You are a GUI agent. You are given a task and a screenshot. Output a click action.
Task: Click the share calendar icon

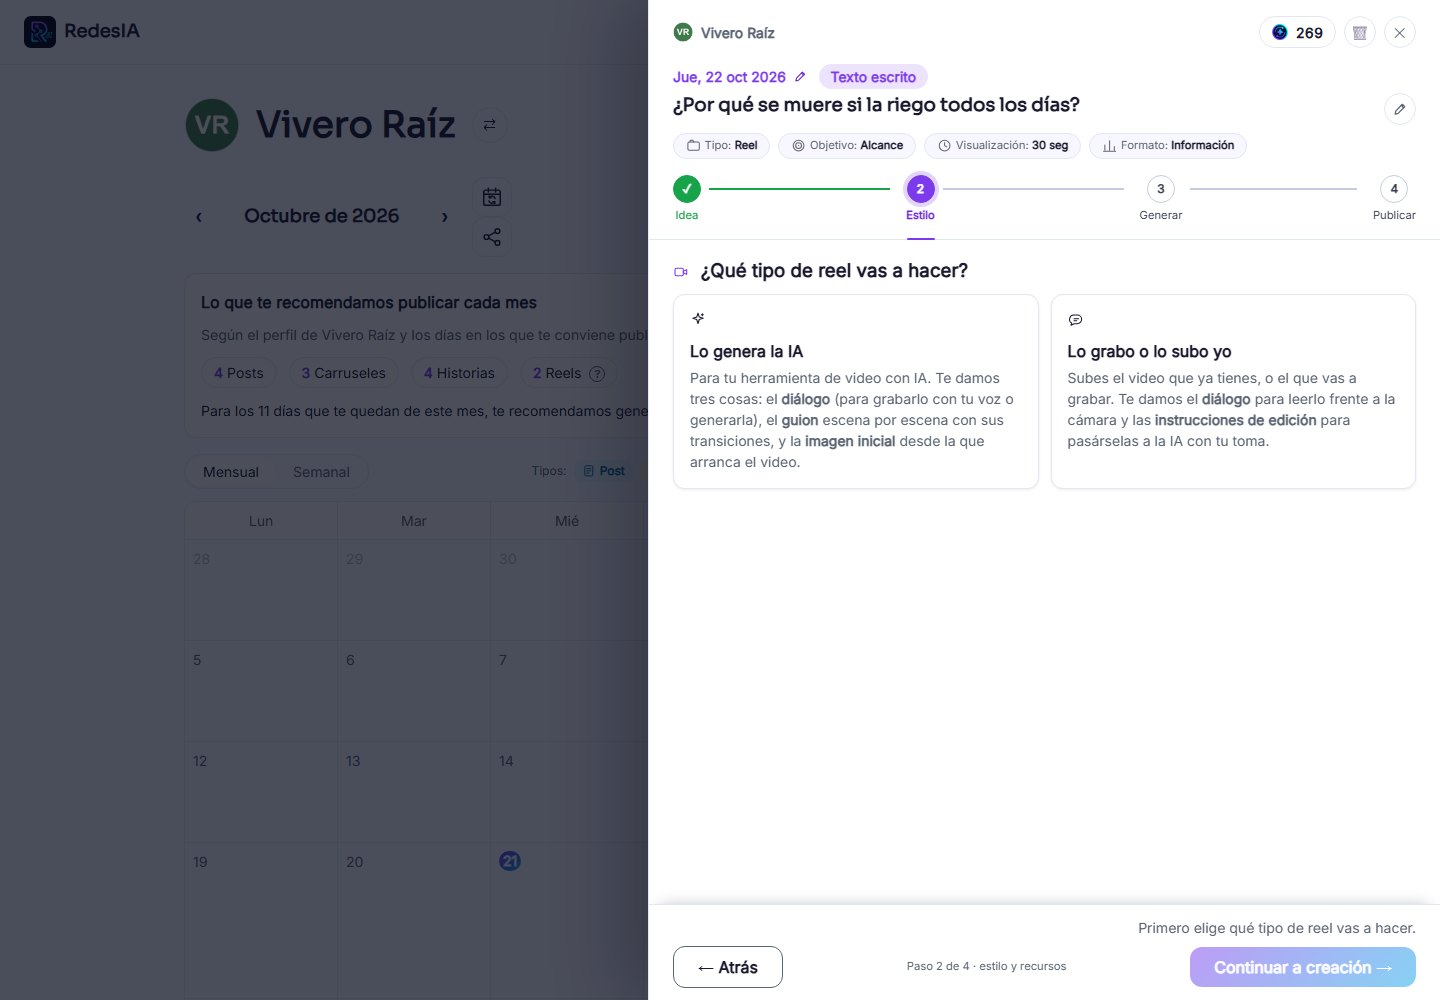pos(492,237)
